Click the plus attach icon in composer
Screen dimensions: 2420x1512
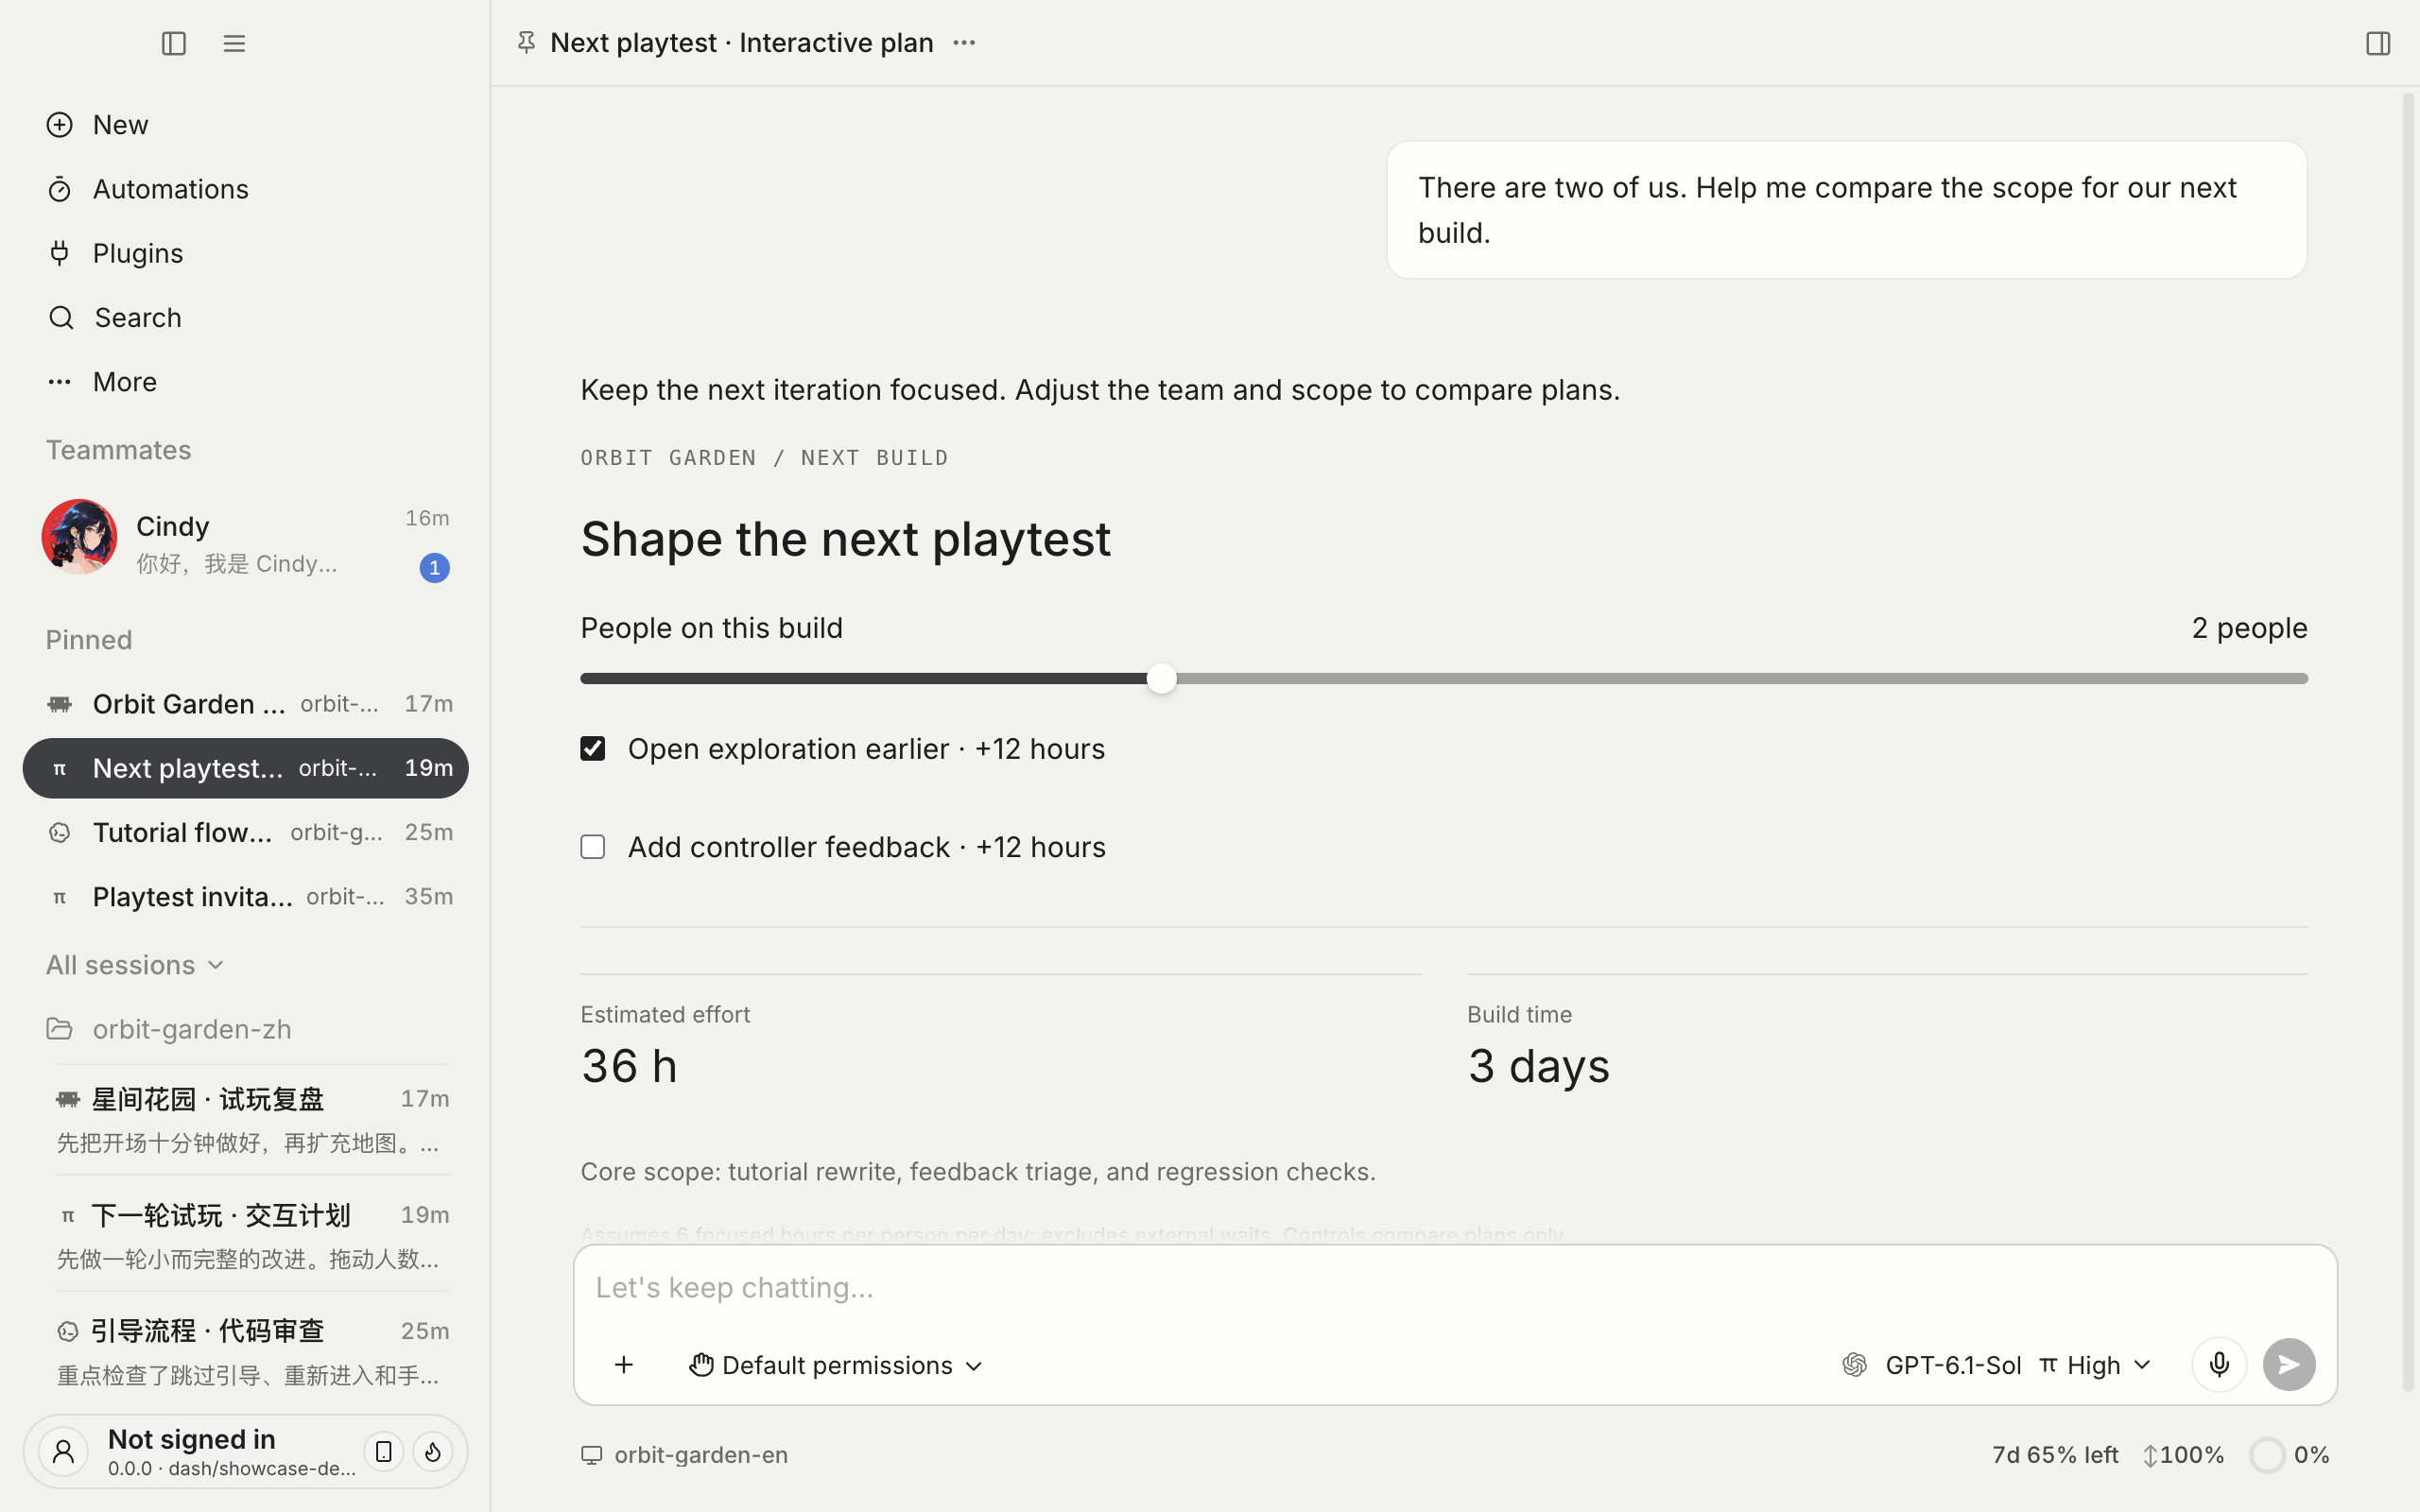[624, 1365]
